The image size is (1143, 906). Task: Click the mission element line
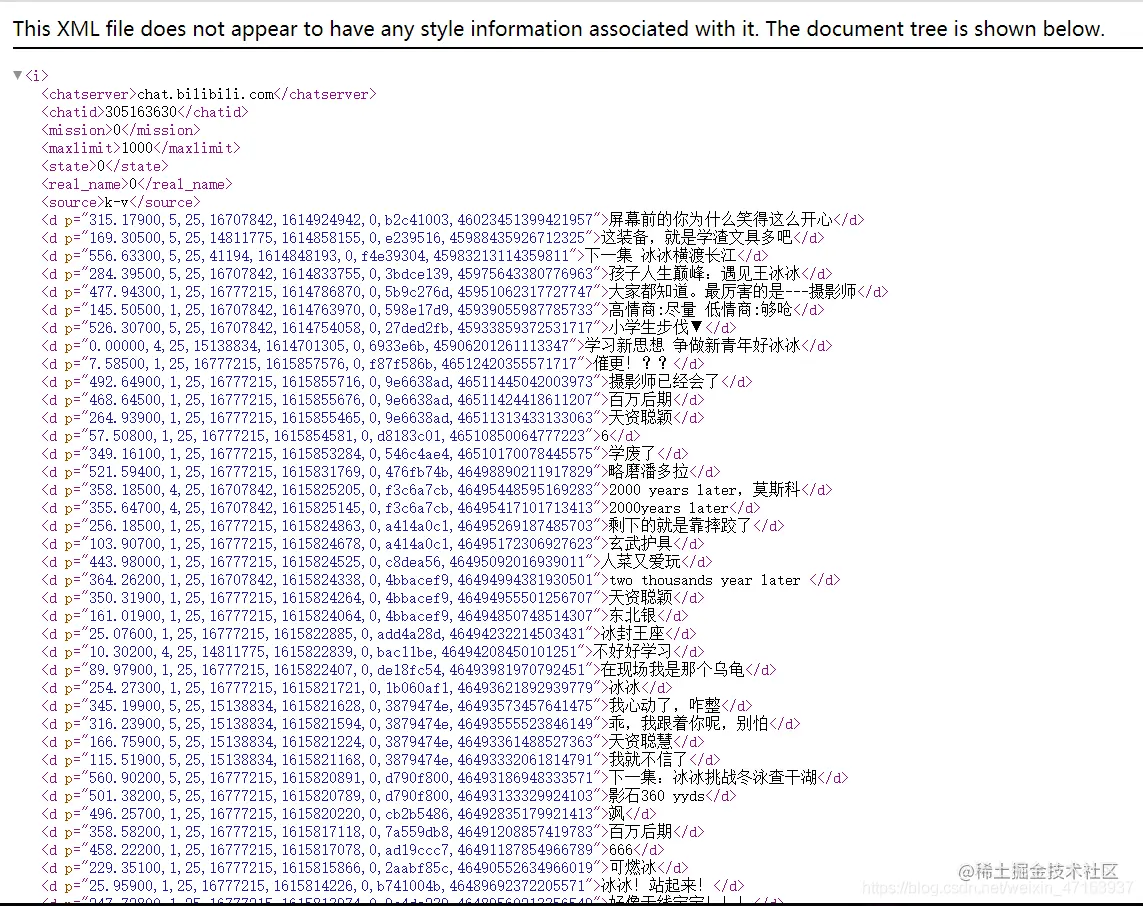click(121, 130)
